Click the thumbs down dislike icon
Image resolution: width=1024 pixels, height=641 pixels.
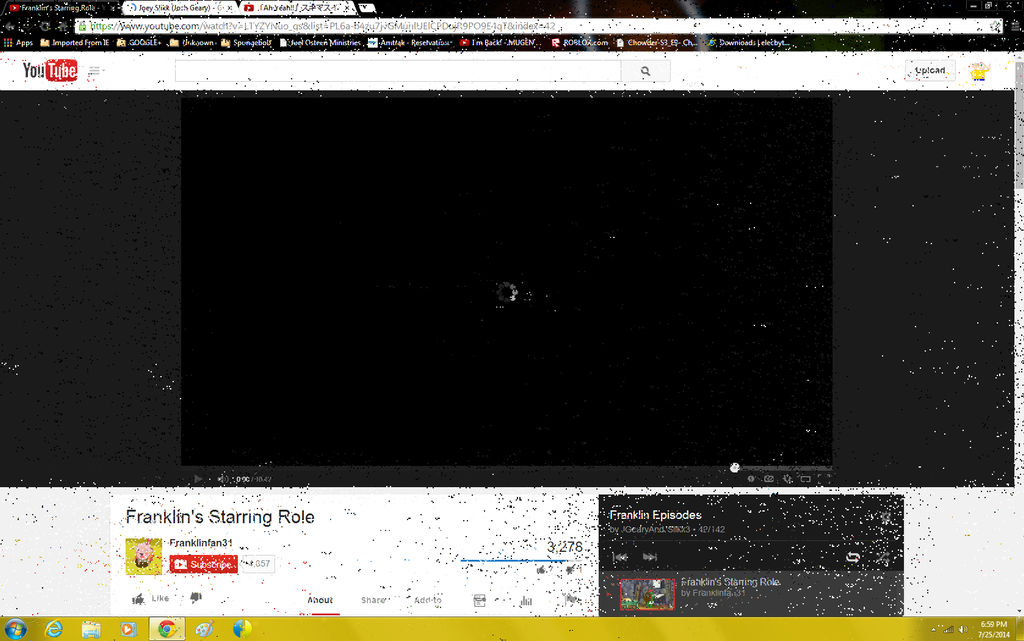pos(195,598)
